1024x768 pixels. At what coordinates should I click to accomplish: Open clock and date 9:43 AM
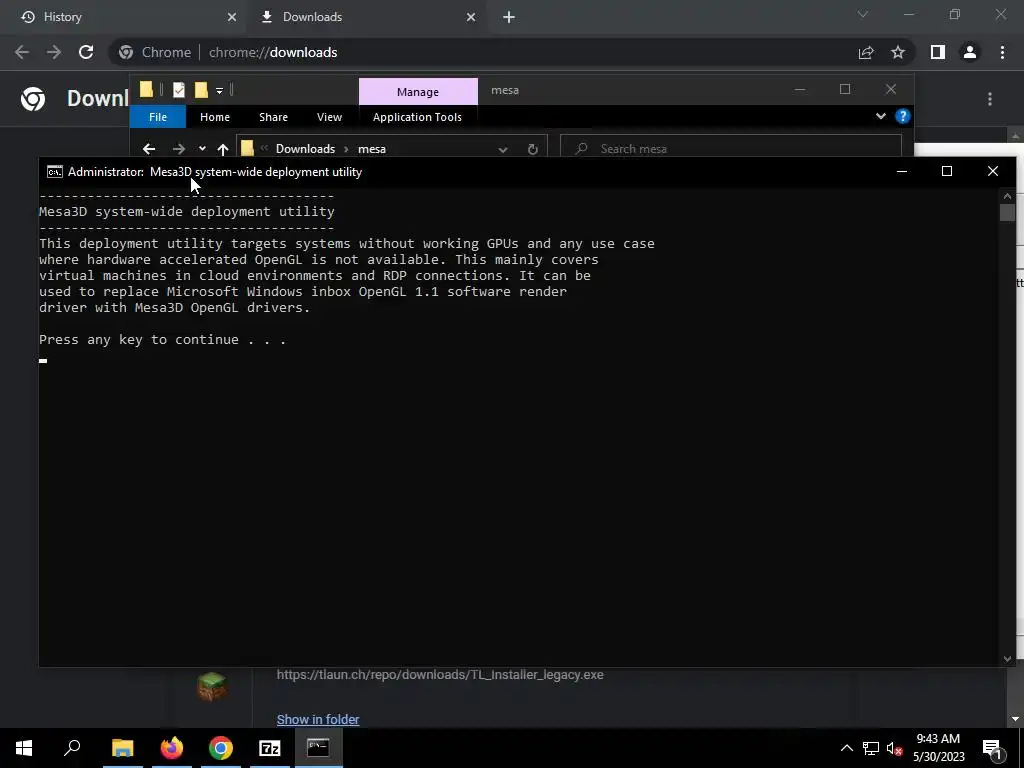pyautogui.click(x=938, y=748)
